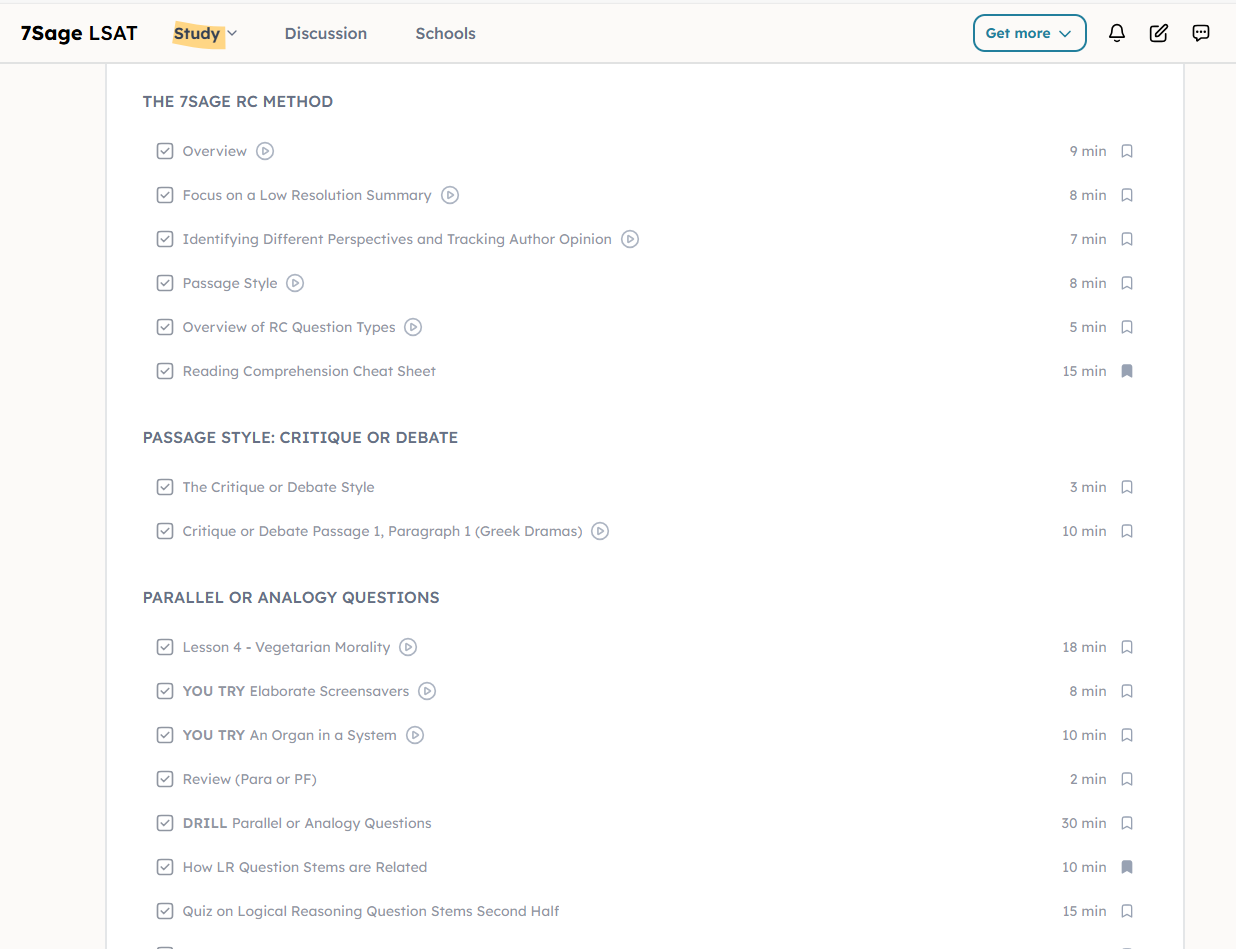Open the chat message icon in header
The image size is (1236, 949).
pos(1201,33)
